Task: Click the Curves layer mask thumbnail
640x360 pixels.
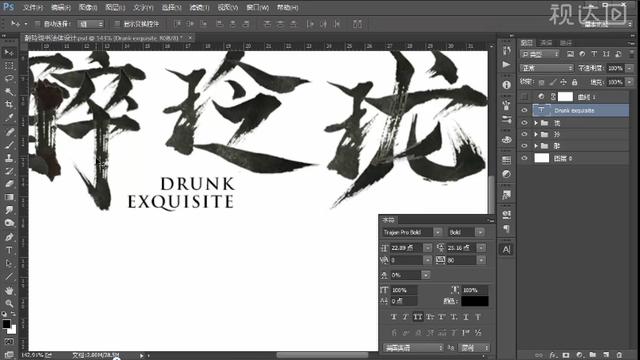Action: [565, 97]
